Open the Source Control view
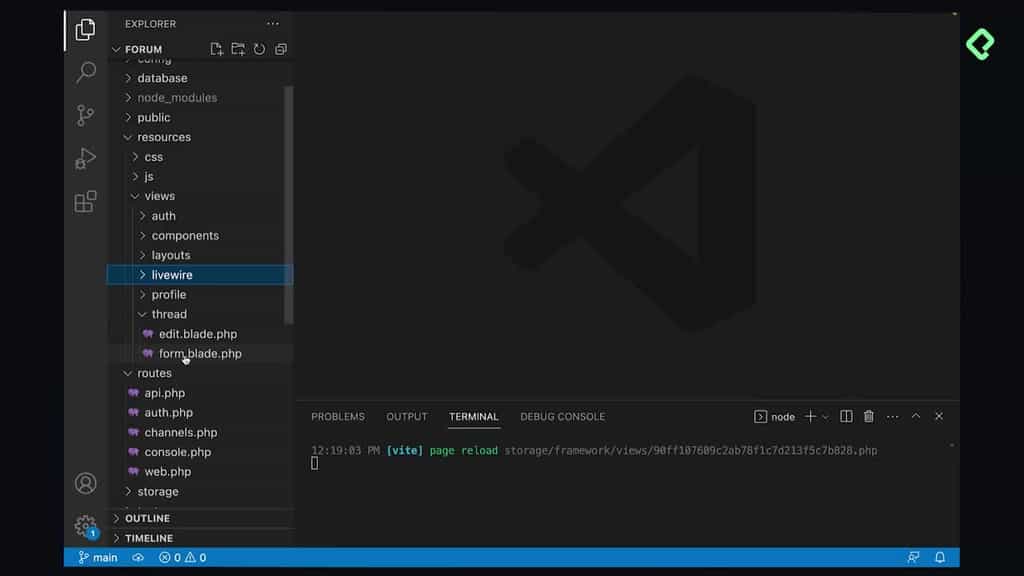This screenshot has height=576, width=1024. (85, 115)
